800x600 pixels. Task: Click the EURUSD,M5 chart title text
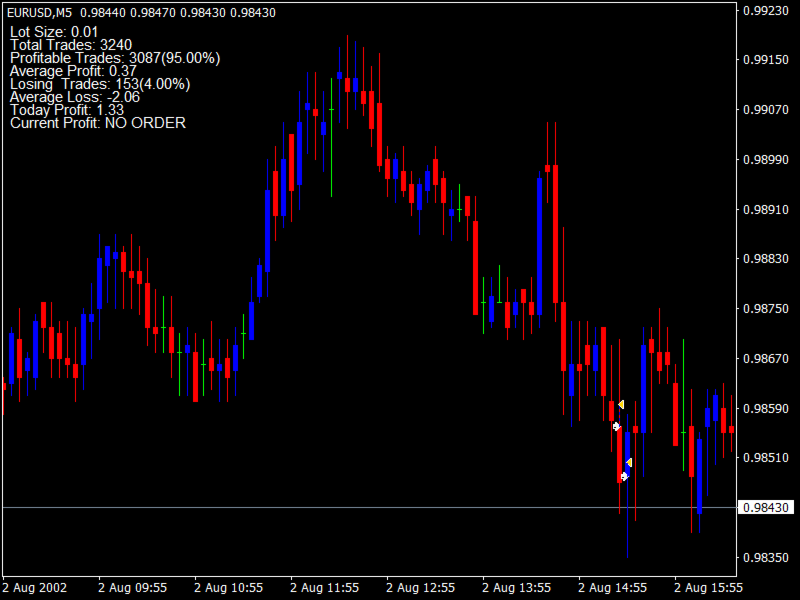[x=39, y=13]
